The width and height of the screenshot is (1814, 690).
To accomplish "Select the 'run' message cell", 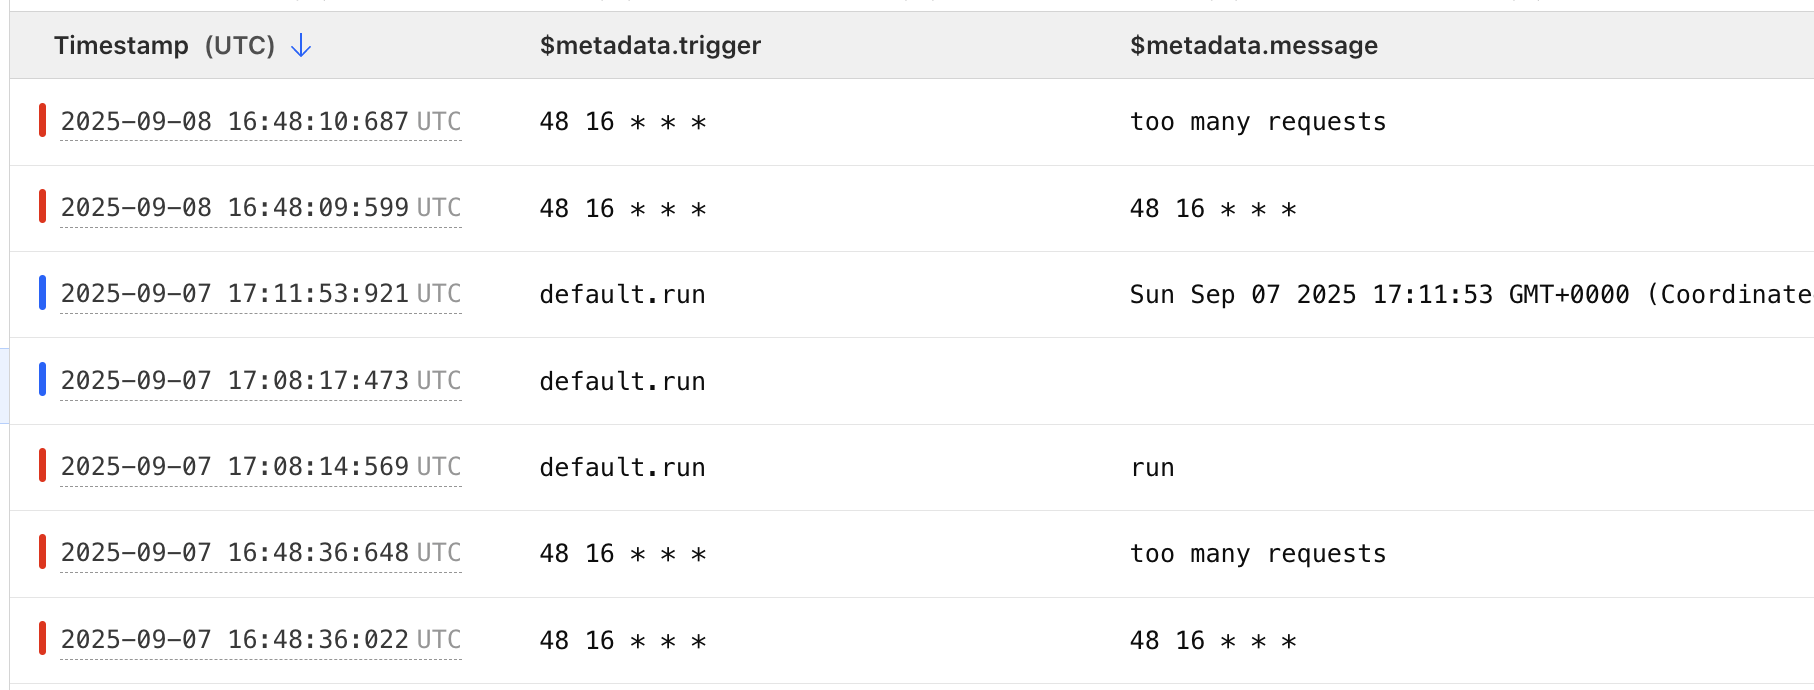I will coord(1152,468).
